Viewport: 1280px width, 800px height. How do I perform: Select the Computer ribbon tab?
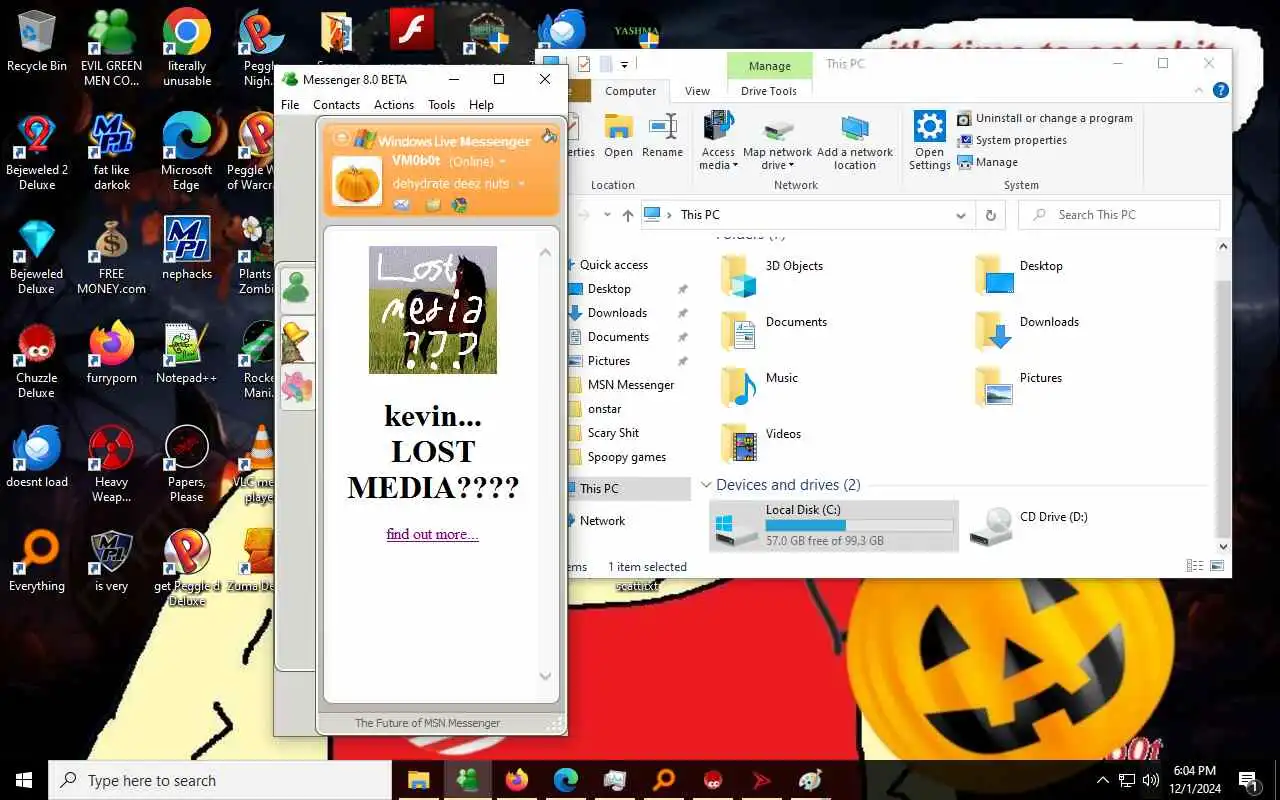coord(631,91)
